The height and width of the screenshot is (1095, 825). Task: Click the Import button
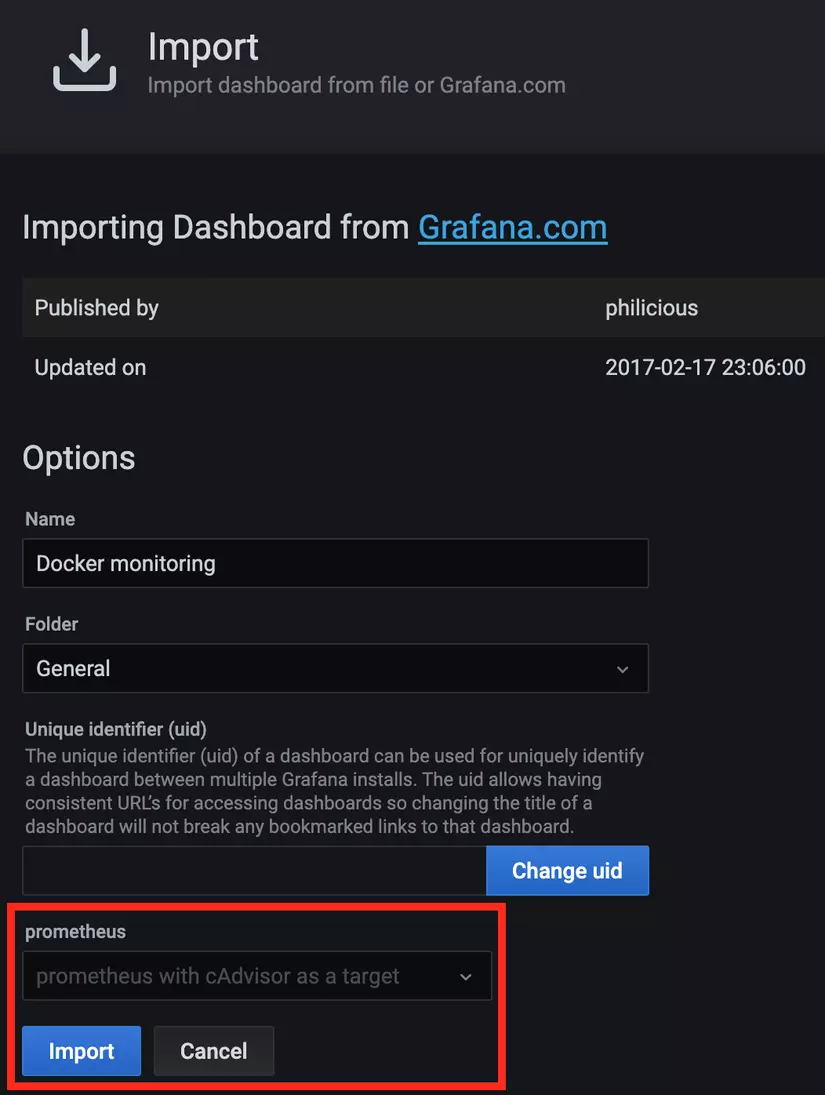pos(80,1050)
